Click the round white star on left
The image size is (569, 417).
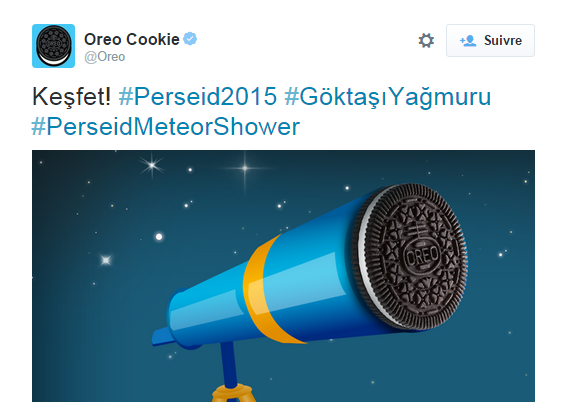tap(159, 237)
